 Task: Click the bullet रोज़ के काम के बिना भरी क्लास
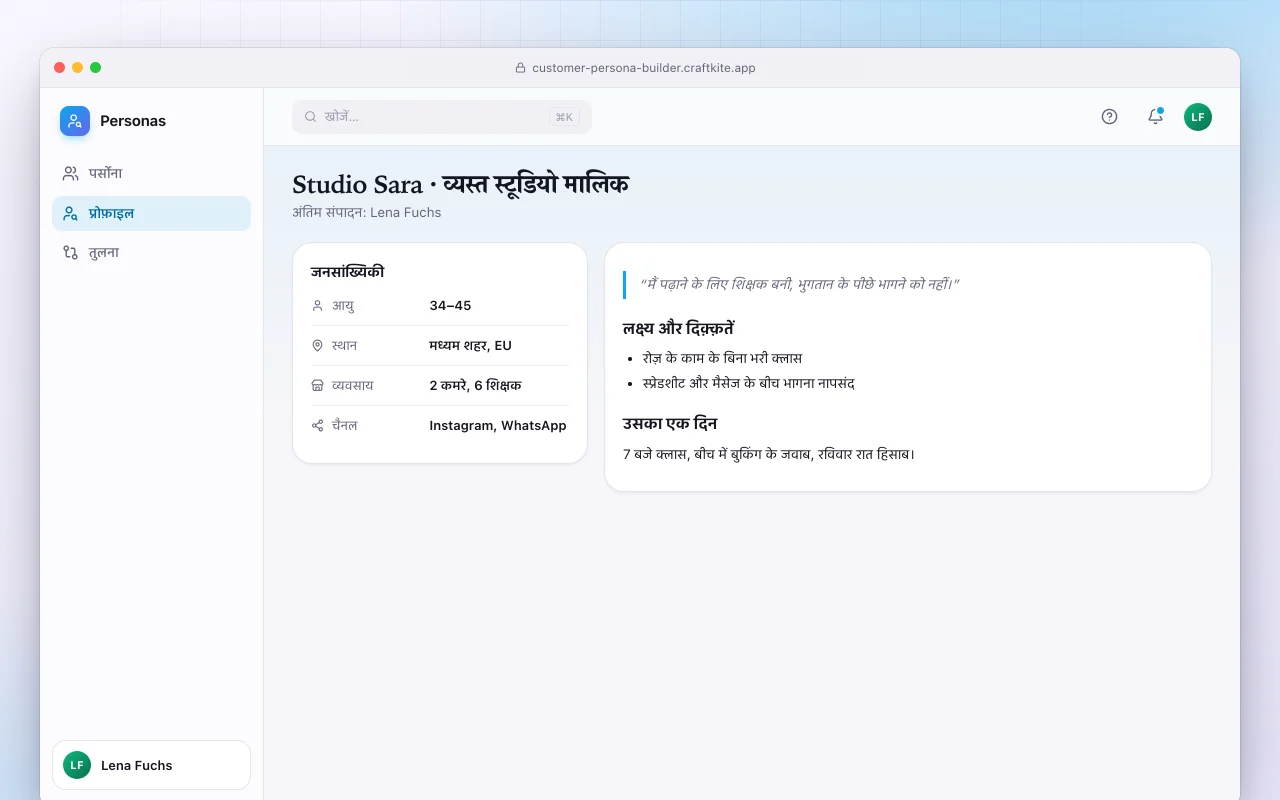[x=722, y=358]
